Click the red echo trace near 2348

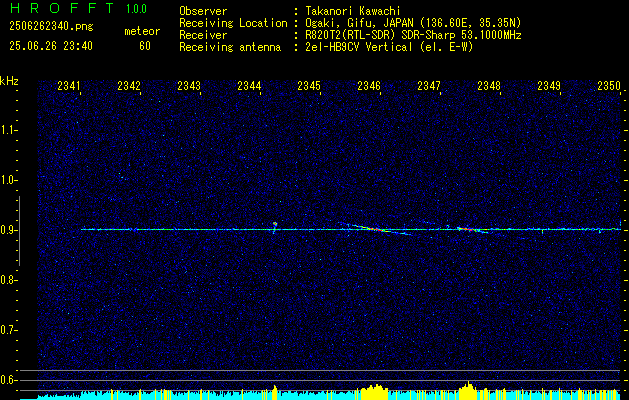[469, 229]
